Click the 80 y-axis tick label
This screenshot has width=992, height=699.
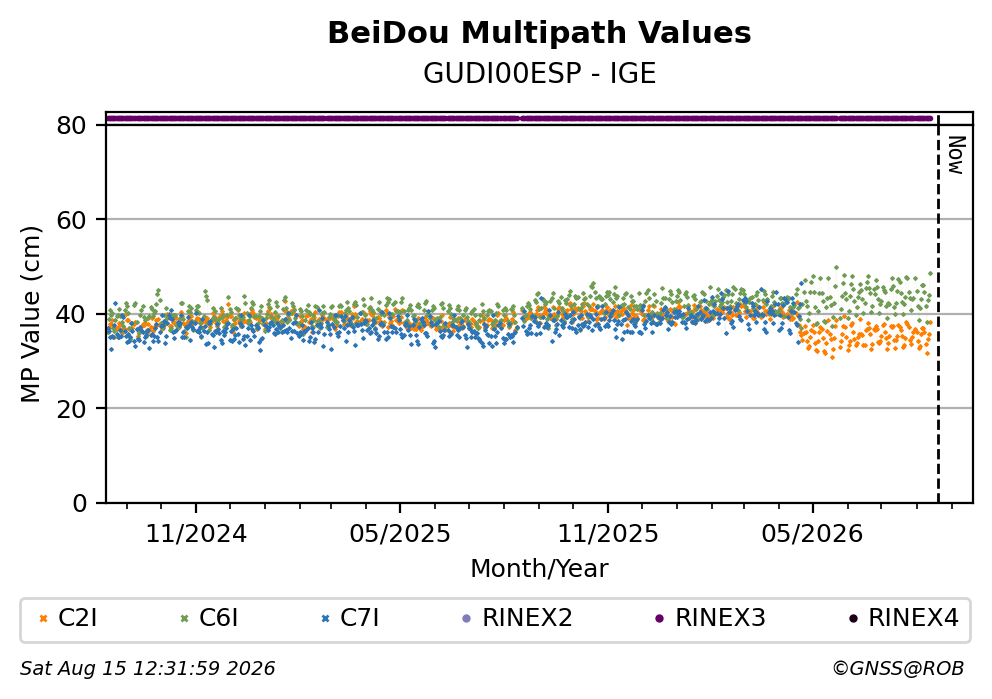coord(71,126)
